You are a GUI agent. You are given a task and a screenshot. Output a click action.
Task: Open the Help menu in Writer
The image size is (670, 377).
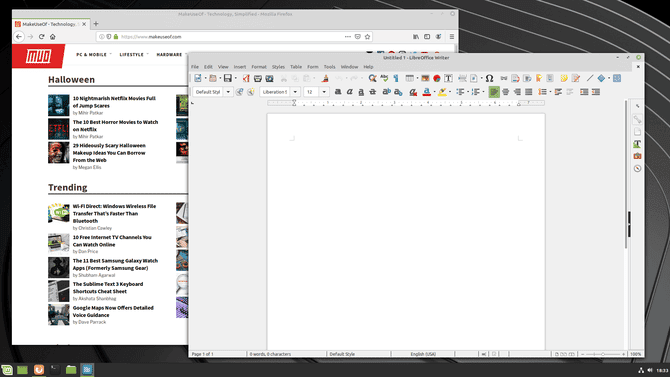(x=368, y=67)
